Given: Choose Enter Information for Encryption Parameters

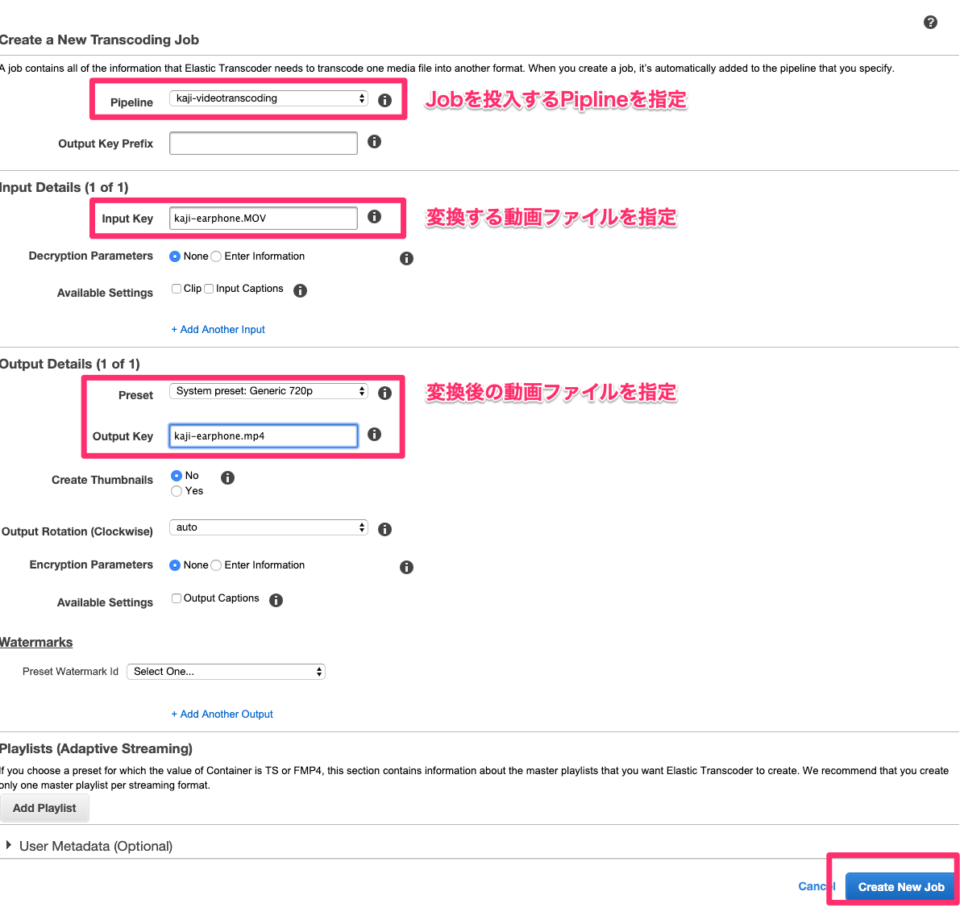Looking at the screenshot, I should click(x=217, y=565).
